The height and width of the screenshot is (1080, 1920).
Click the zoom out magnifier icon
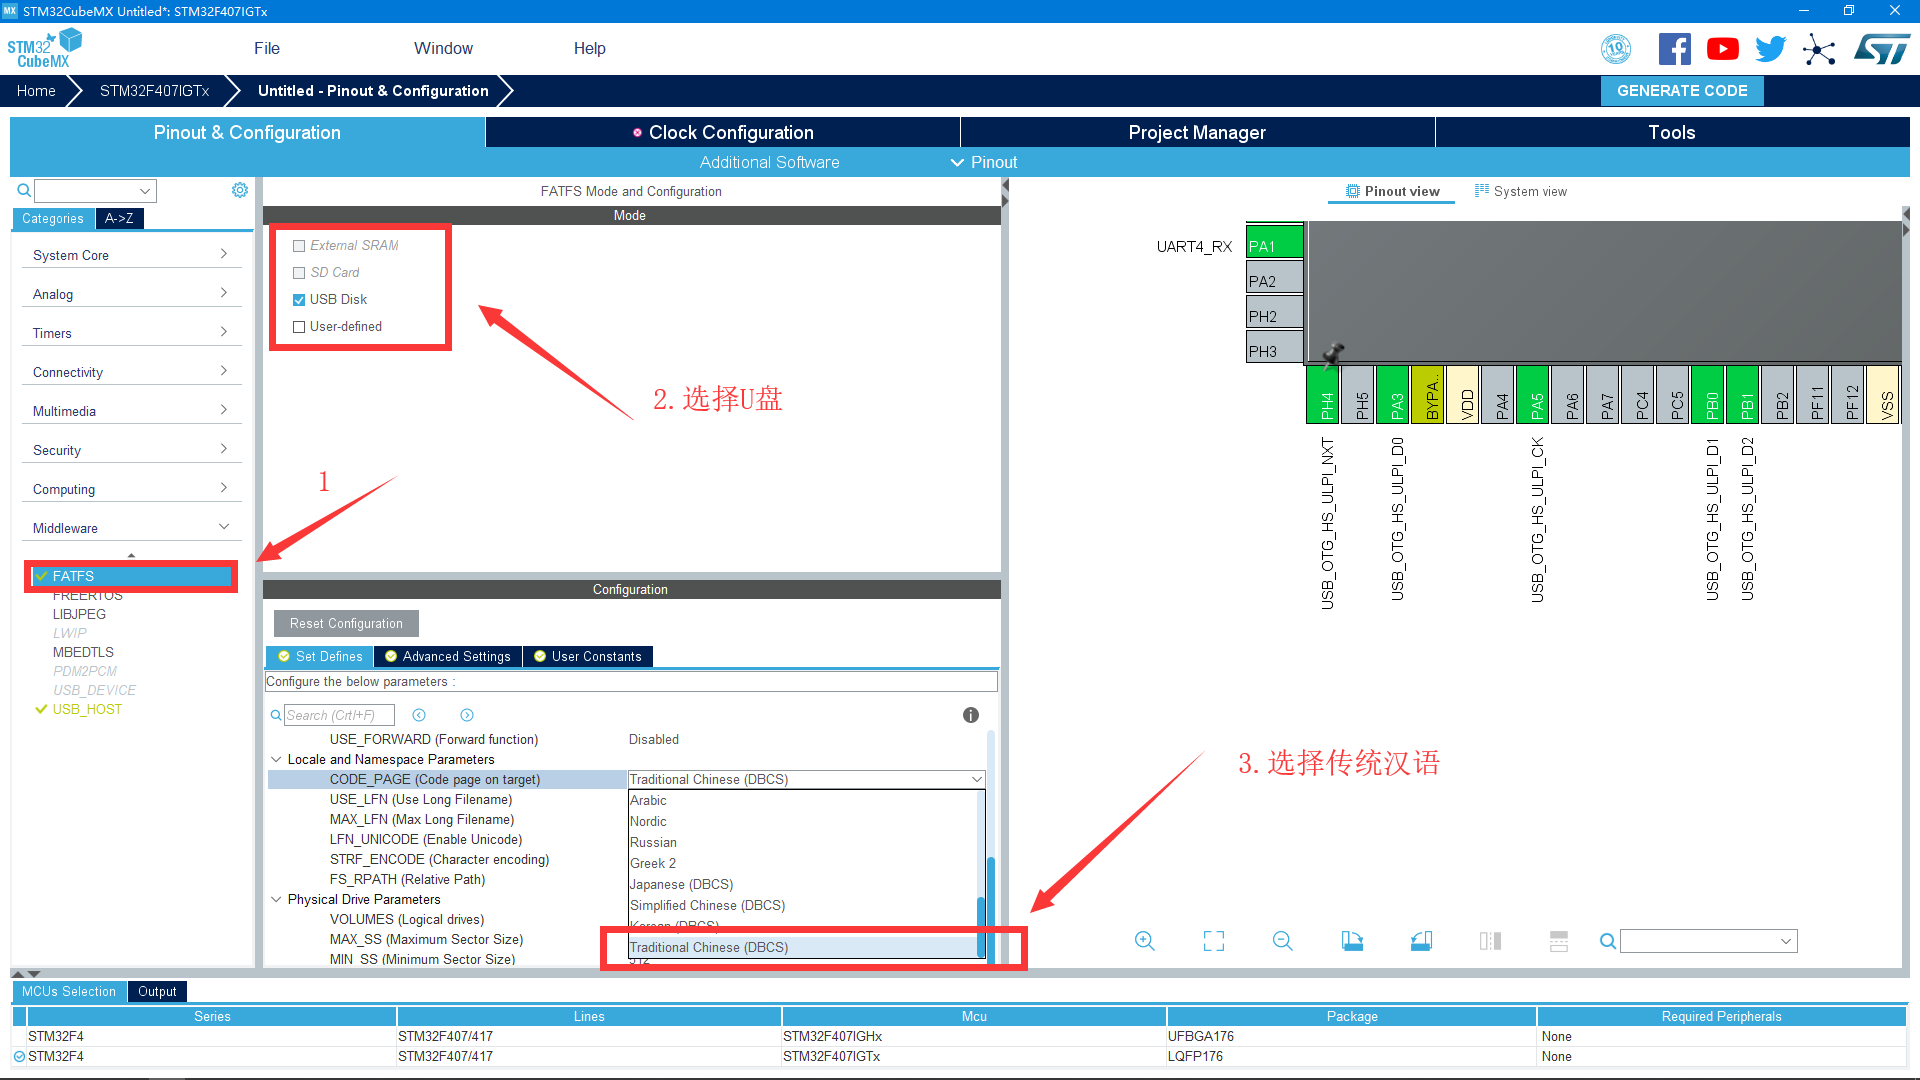pyautogui.click(x=1283, y=941)
